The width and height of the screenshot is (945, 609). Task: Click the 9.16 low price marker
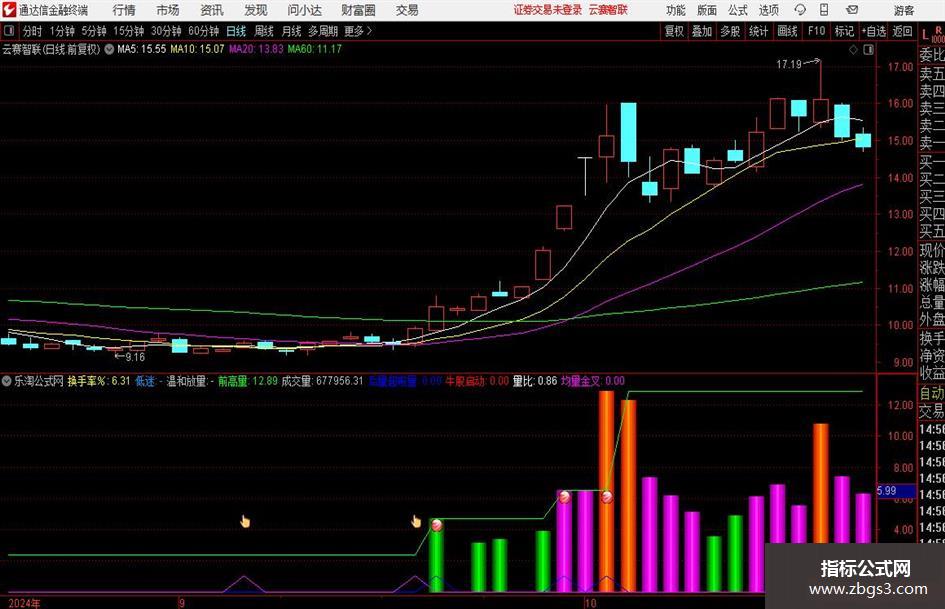pyautogui.click(x=135, y=357)
